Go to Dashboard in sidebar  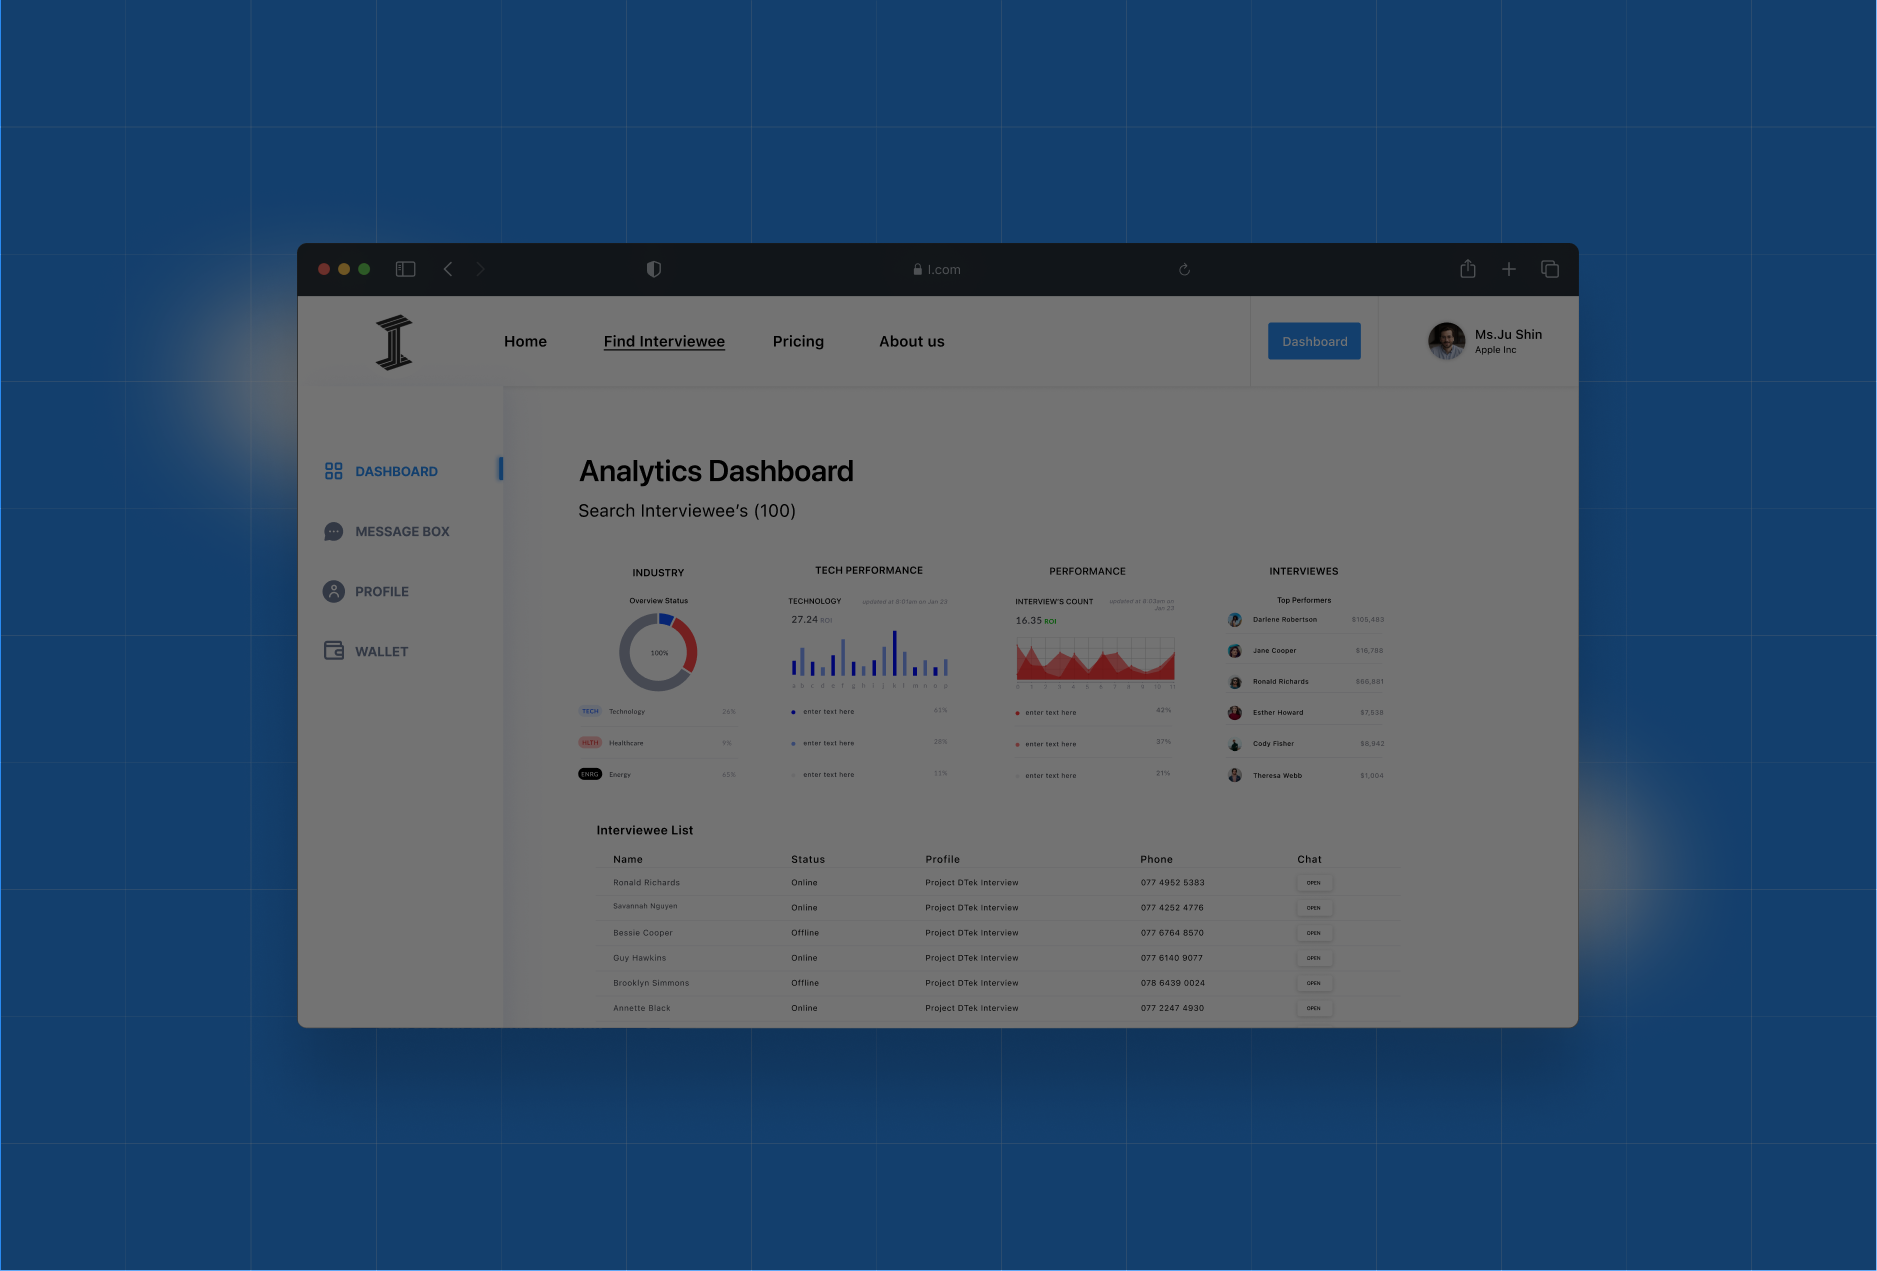[395, 471]
